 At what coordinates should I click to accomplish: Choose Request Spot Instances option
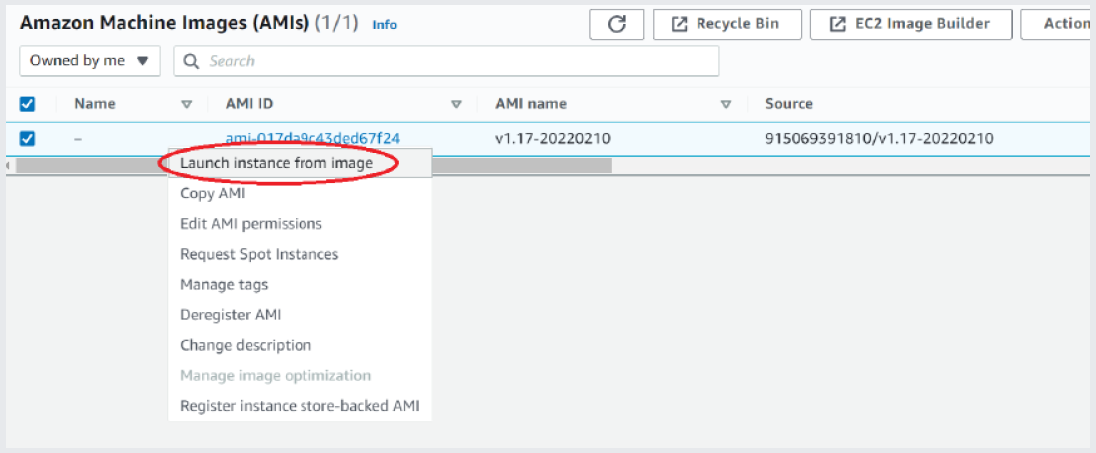coord(259,254)
